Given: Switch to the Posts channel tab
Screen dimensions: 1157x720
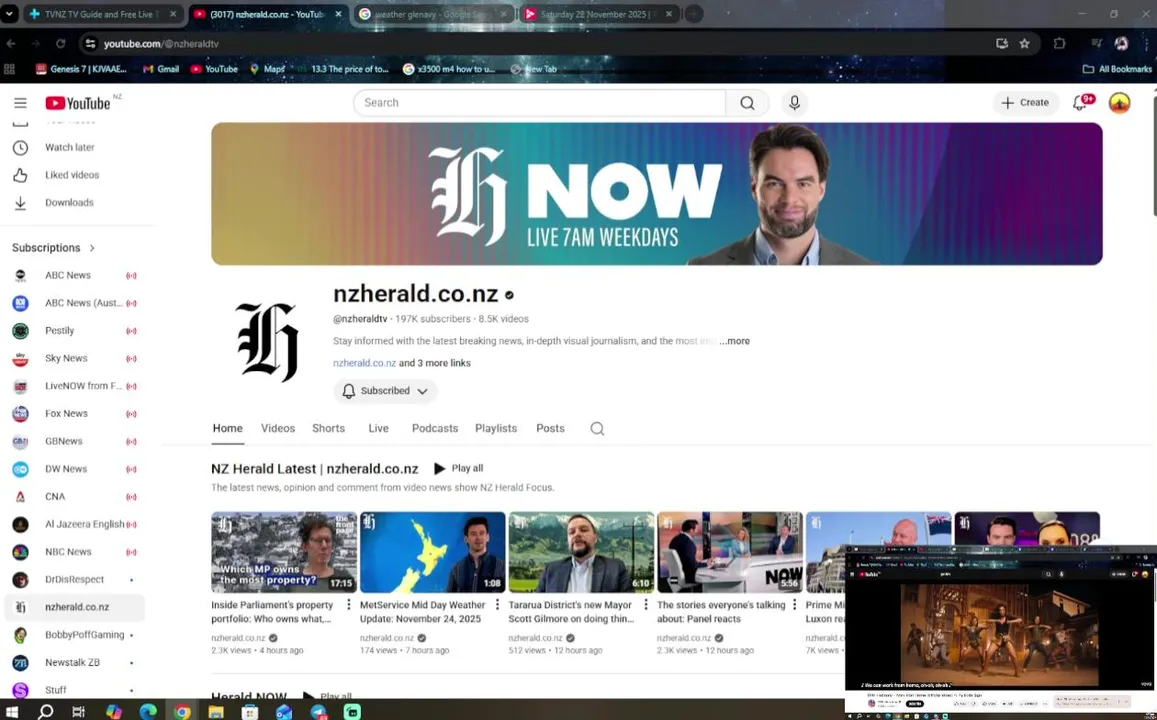Looking at the screenshot, I should pyautogui.click(x=550, y=429).
